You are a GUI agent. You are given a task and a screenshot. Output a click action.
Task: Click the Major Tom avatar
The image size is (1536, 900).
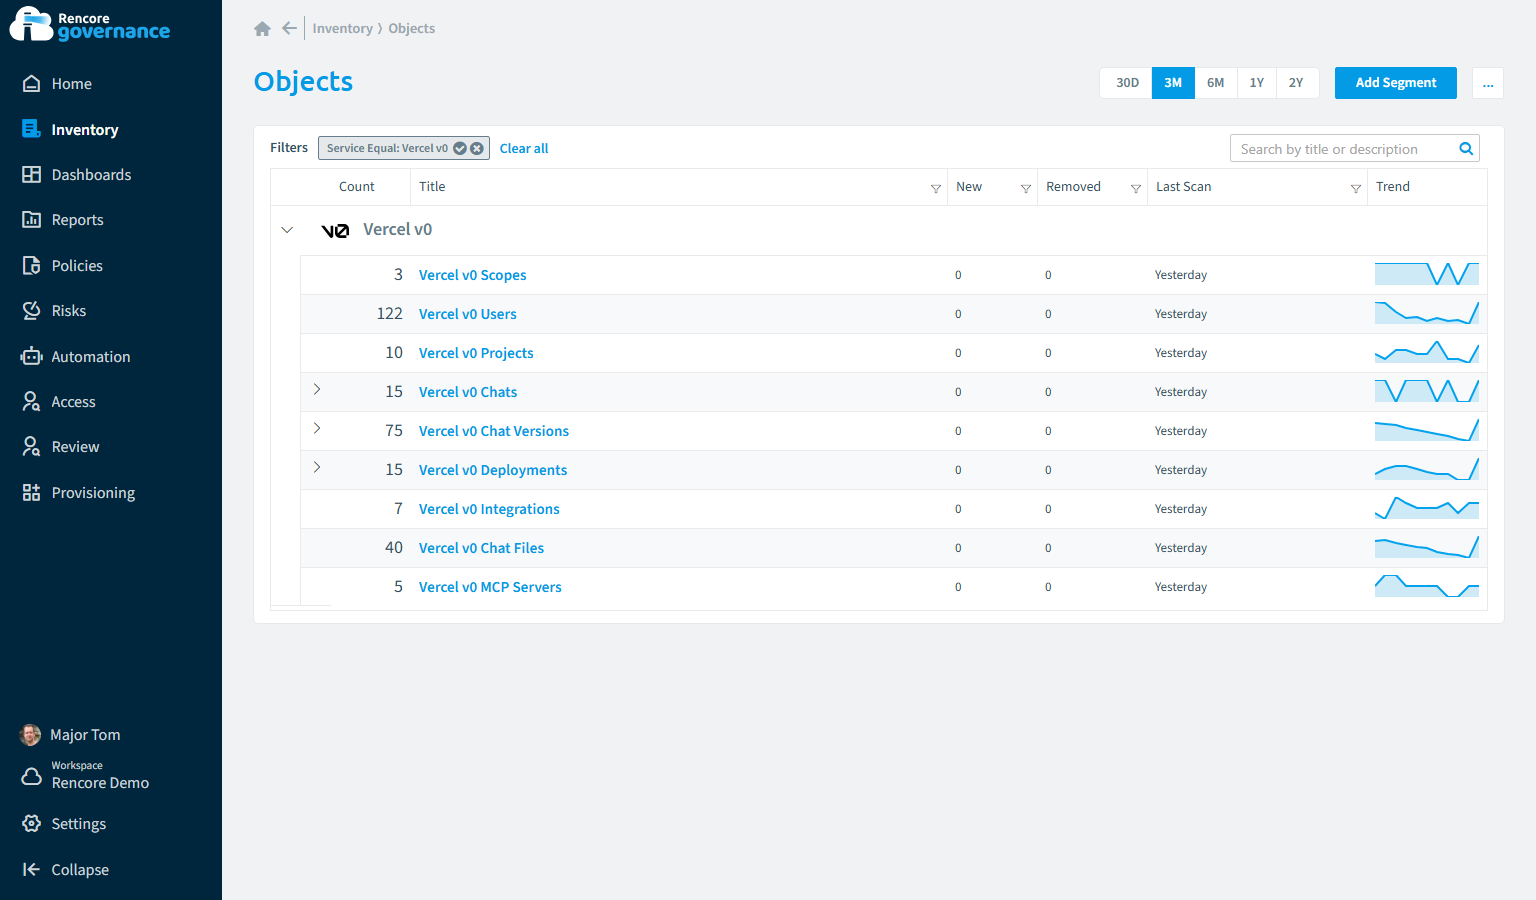tap(31, 735)
